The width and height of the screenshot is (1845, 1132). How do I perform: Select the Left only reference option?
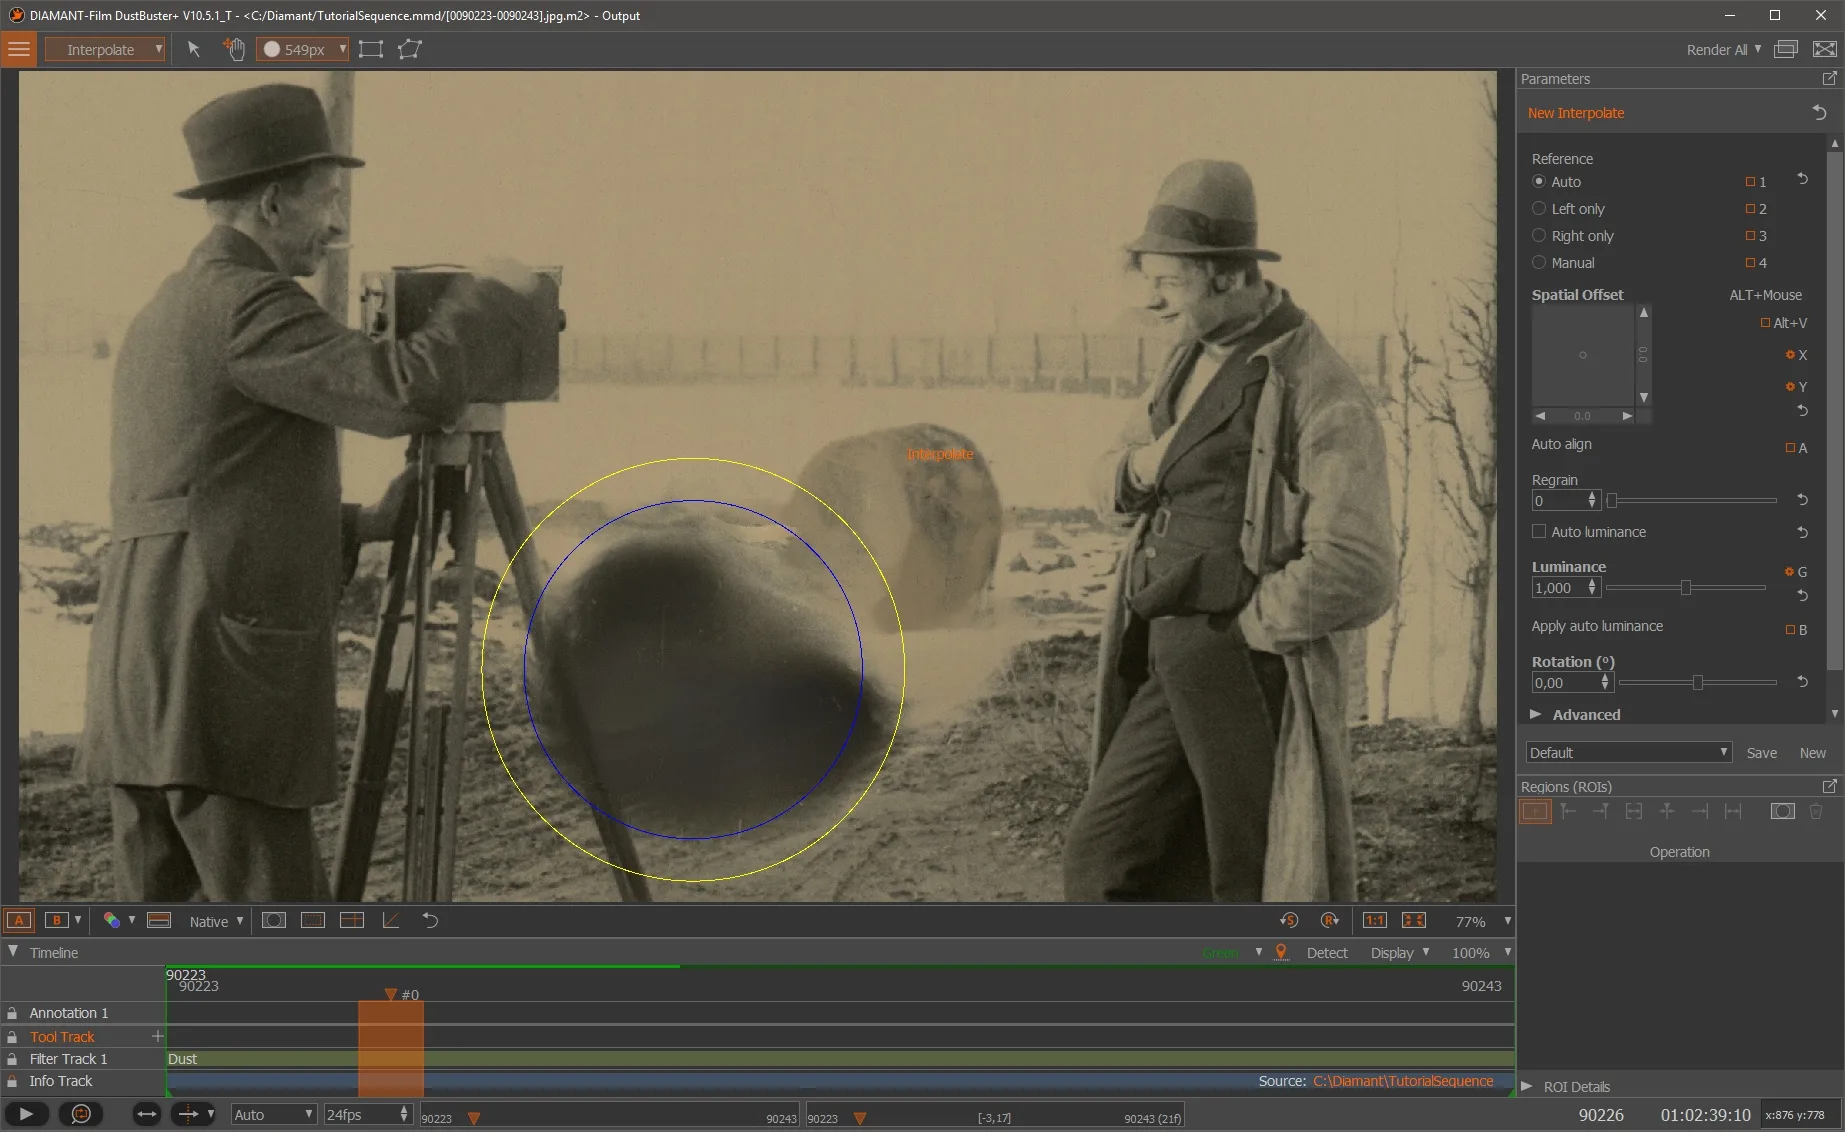point(1539,209)
